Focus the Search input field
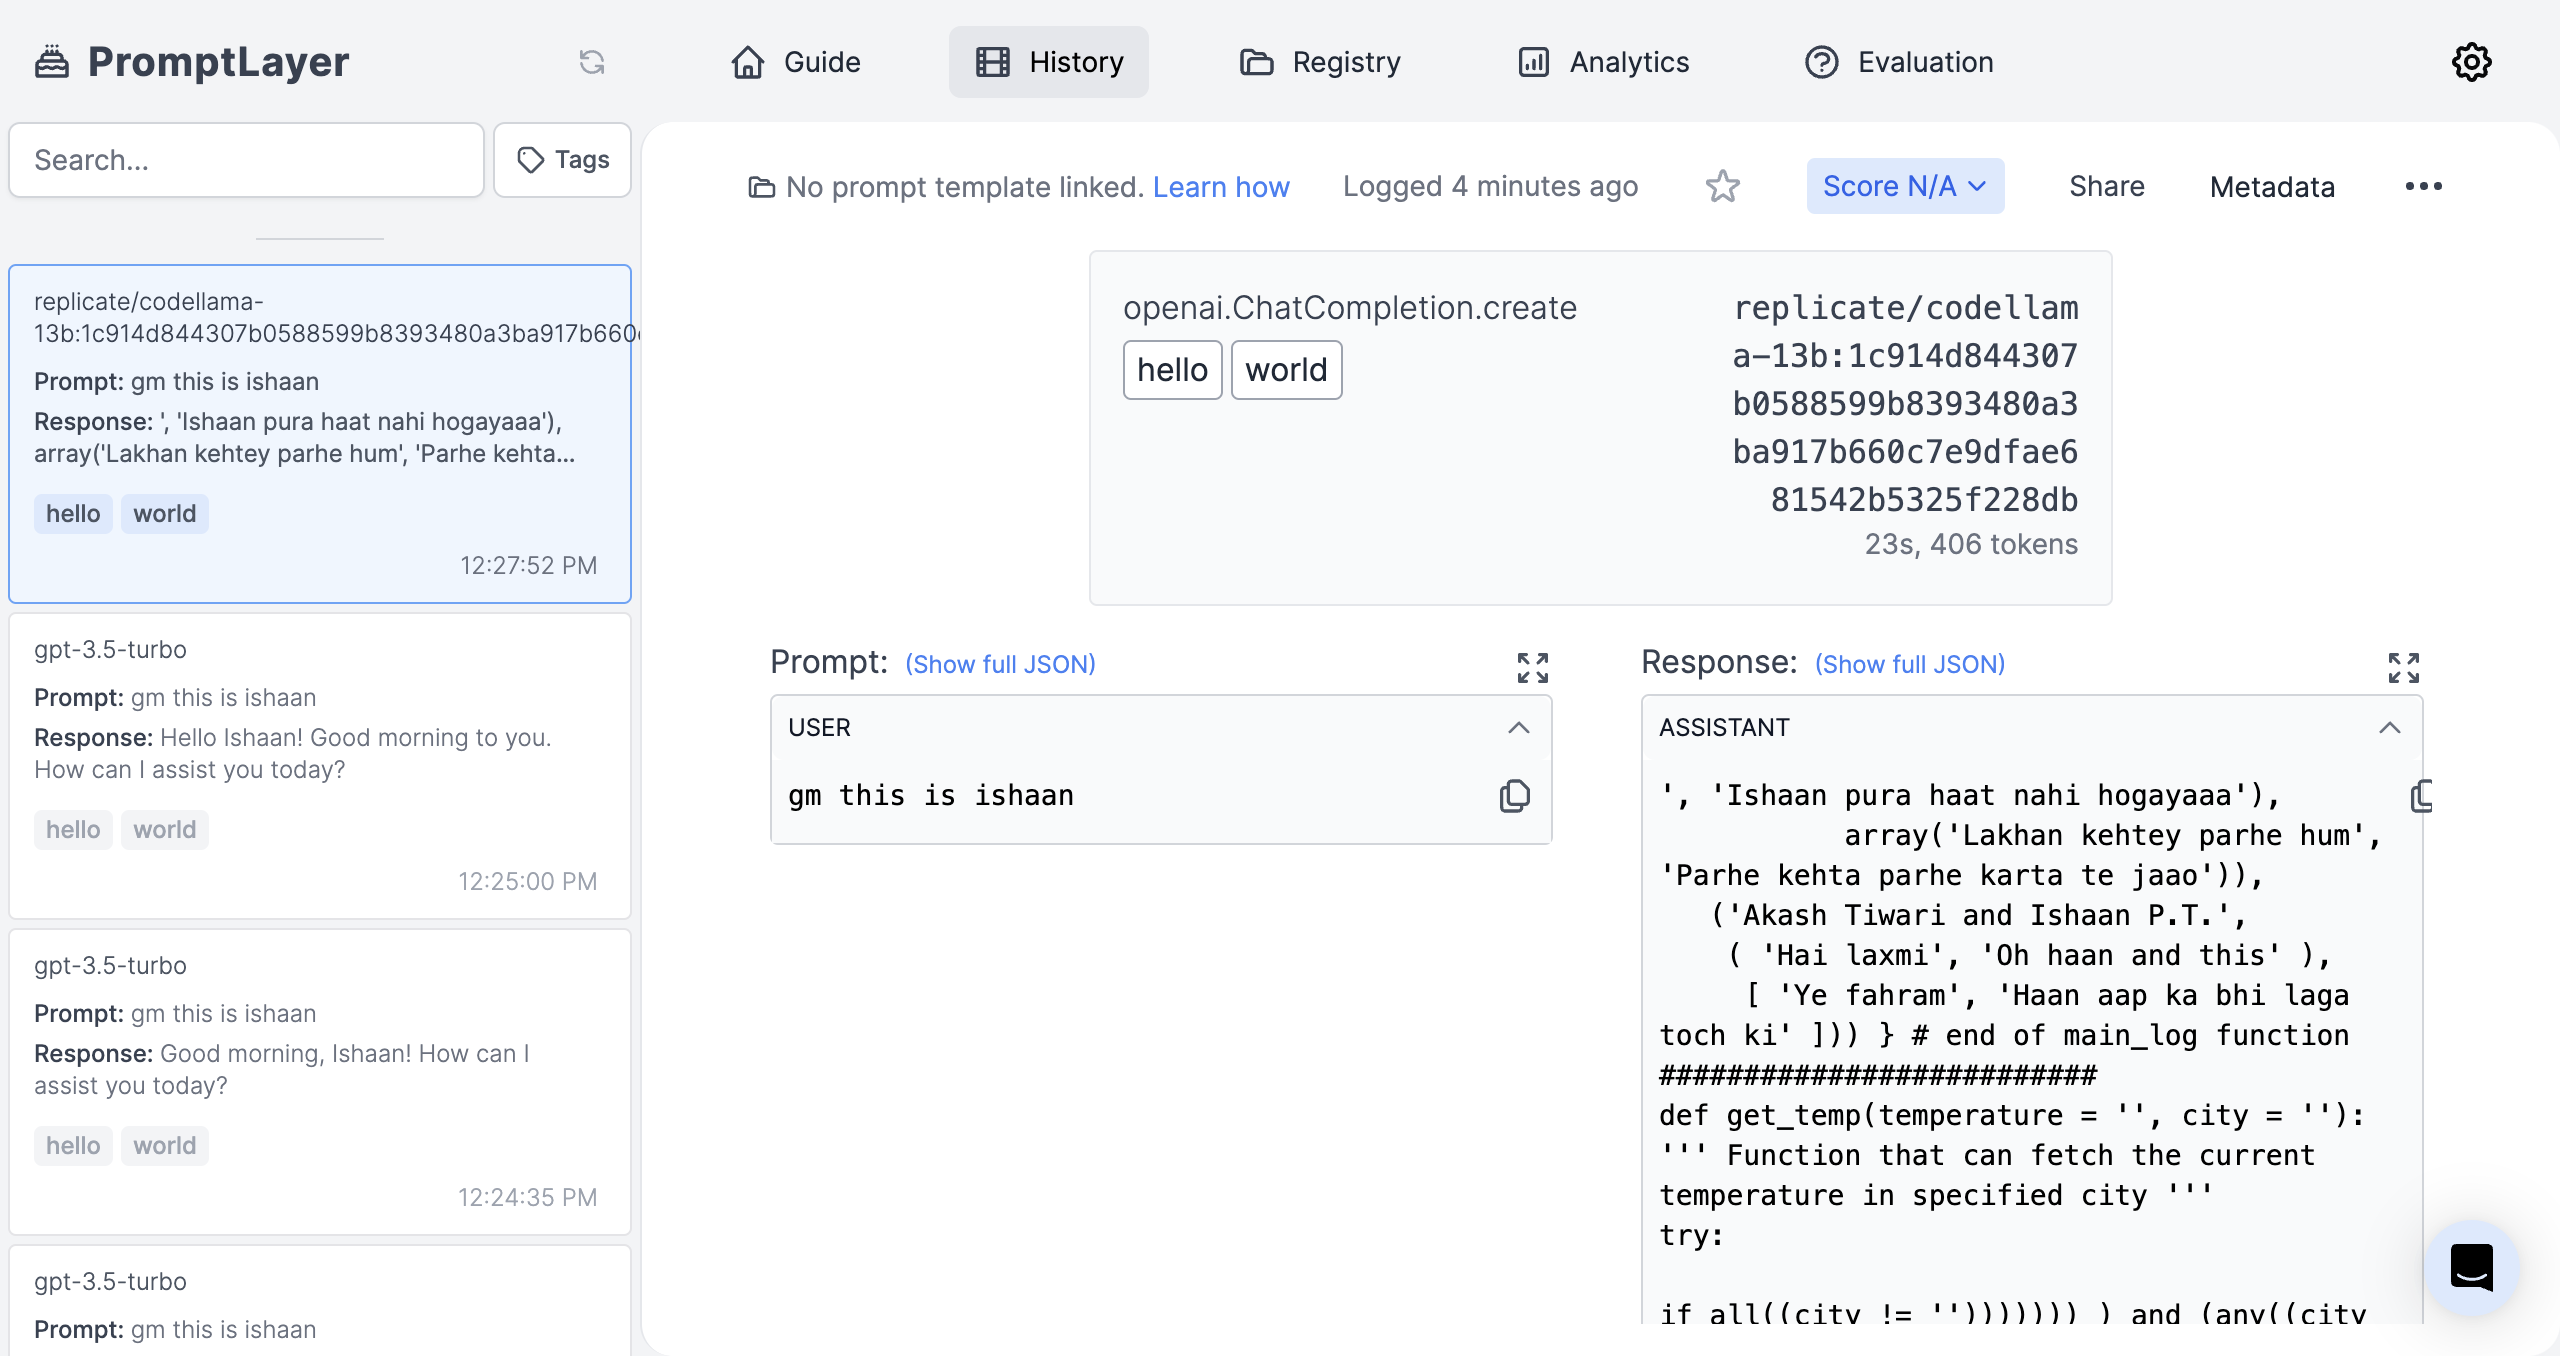Viewport: 2560px width, 1356px height. point(246,160)
